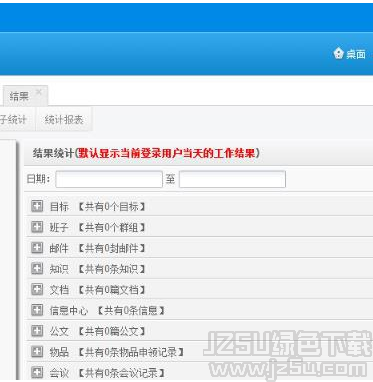Expand the 目标 row
Image resolution: width=373 pixels, height=382 pixels.
[x=37, y=206]
